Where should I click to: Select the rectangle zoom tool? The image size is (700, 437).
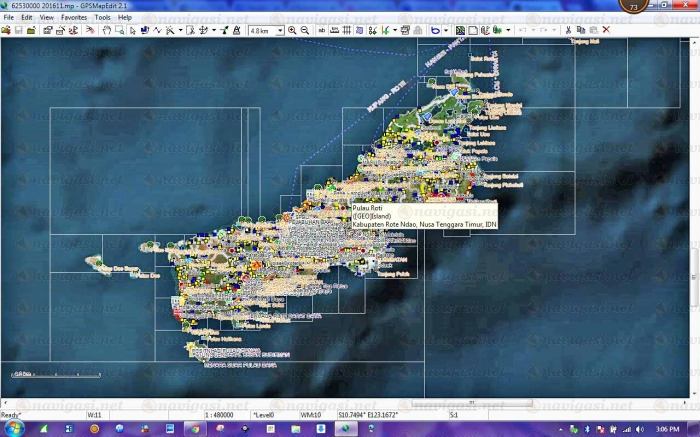119,30
